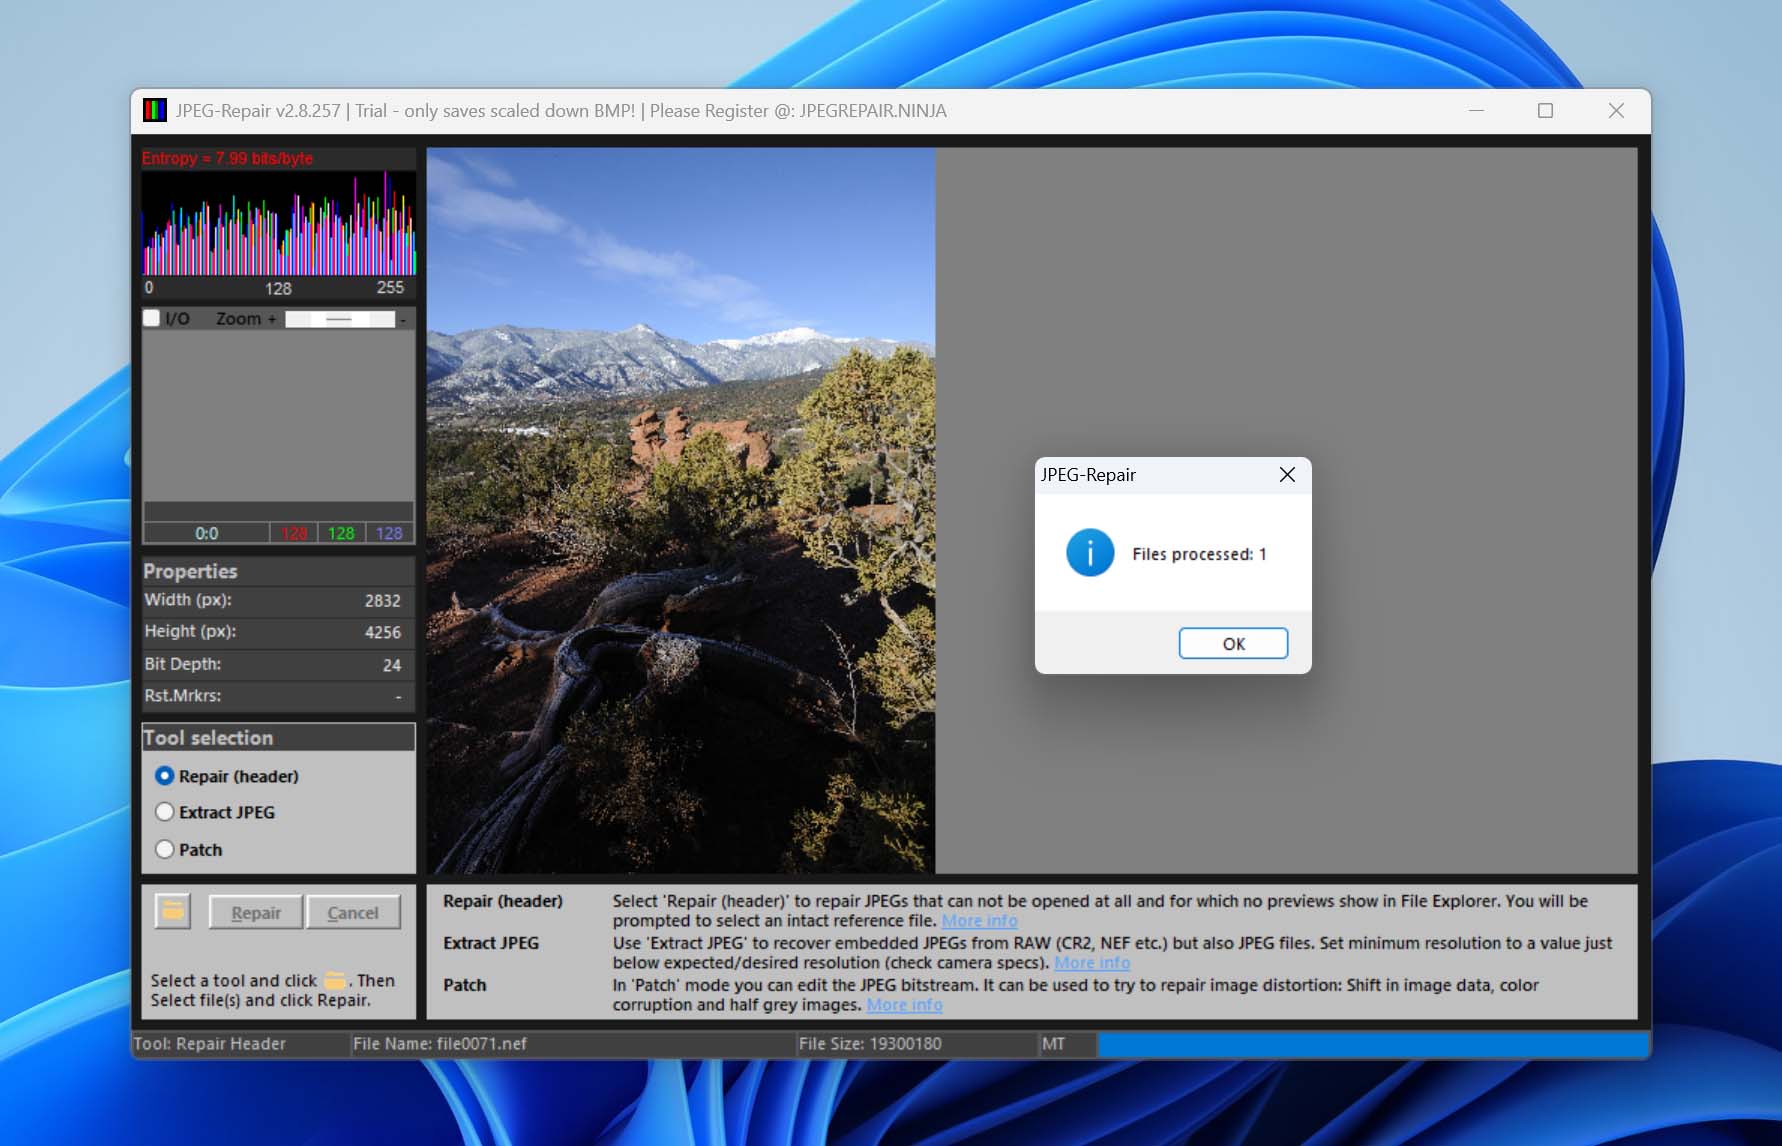Choose the Extract JPEG tool option
This screenshot has width=1782, height=1146.
(165, 812)
